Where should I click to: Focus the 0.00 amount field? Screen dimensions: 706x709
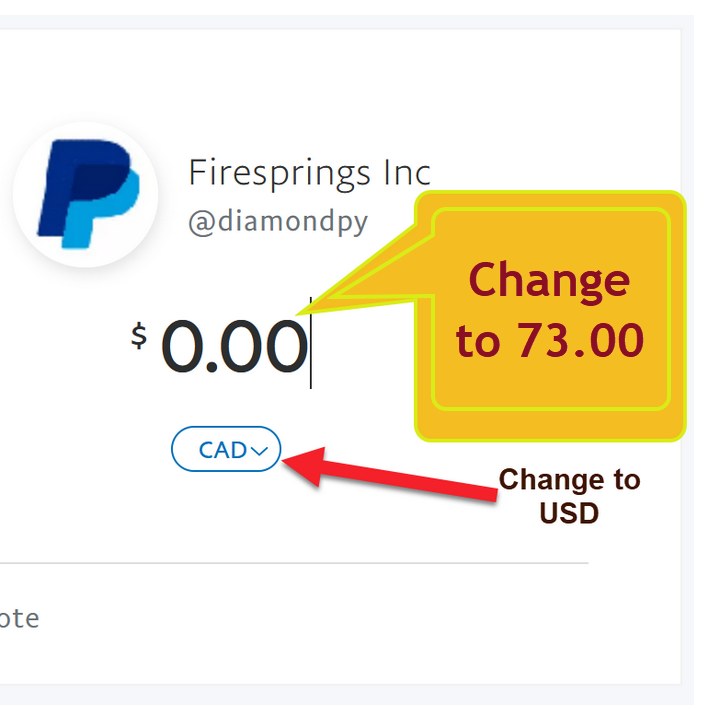point(234,346)
